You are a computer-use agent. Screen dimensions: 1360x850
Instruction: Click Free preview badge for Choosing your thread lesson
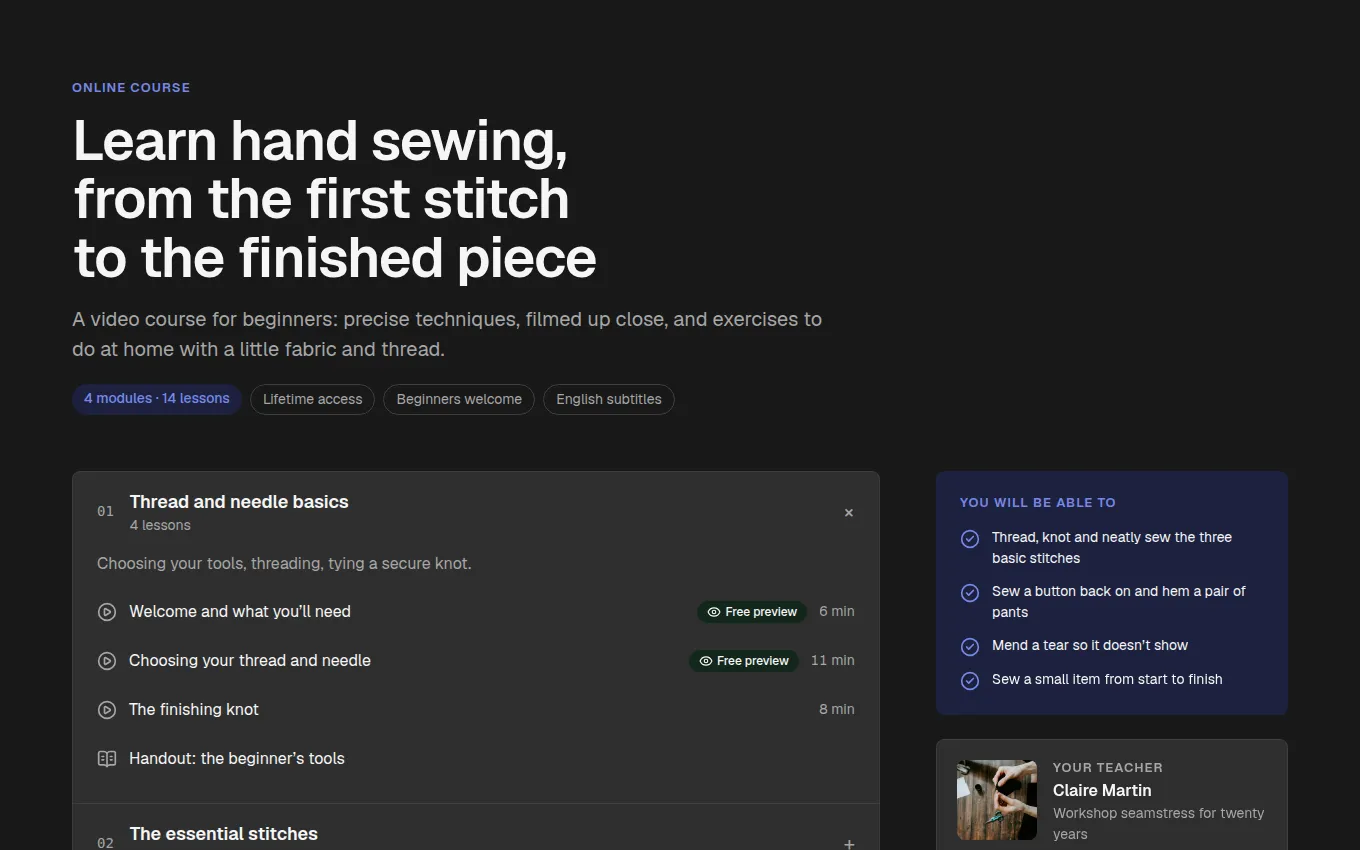(744, 661)
